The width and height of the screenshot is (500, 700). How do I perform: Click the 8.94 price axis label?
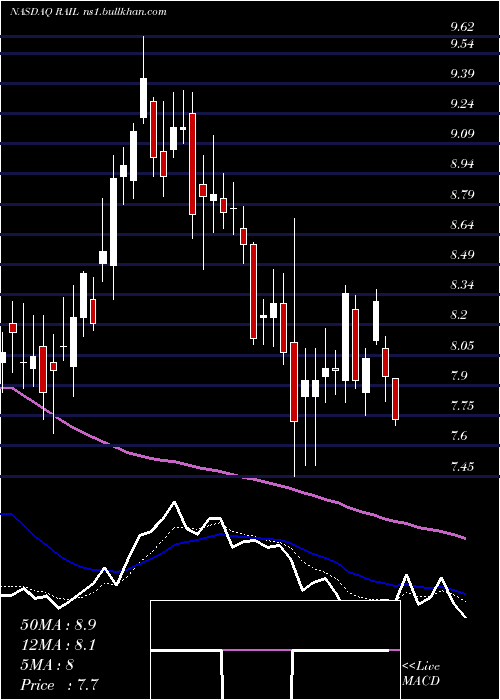pyautogui.click(x=462, y=164)
